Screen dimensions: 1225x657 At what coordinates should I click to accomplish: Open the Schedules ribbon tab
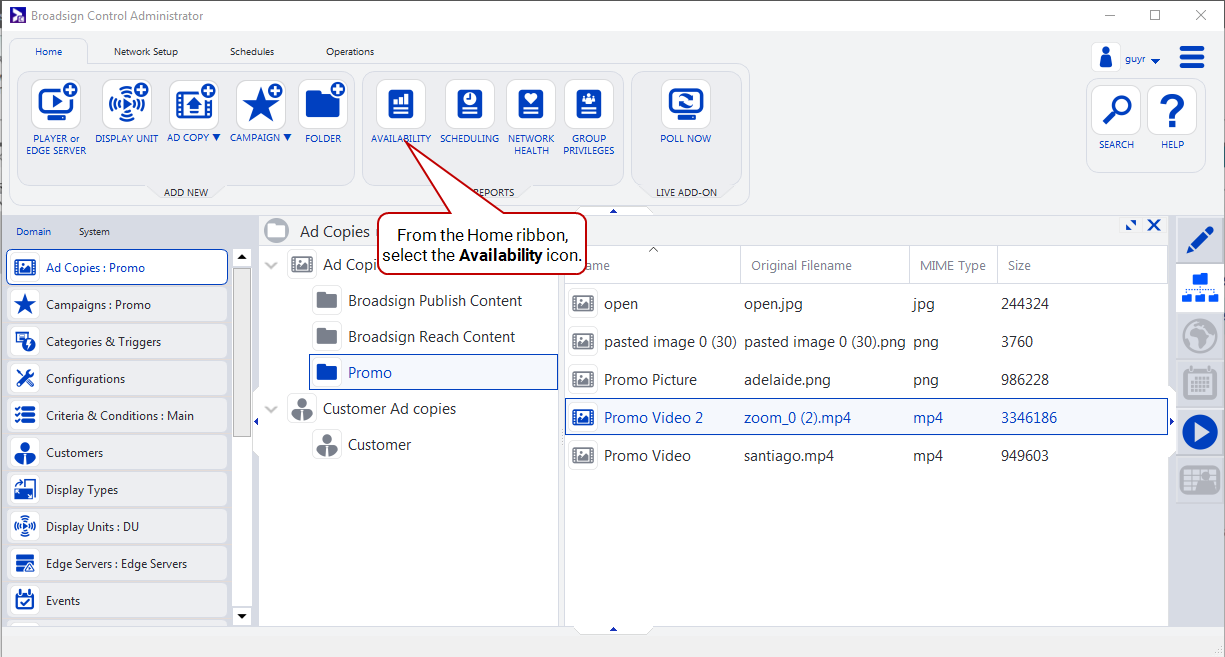pos(252,52)
